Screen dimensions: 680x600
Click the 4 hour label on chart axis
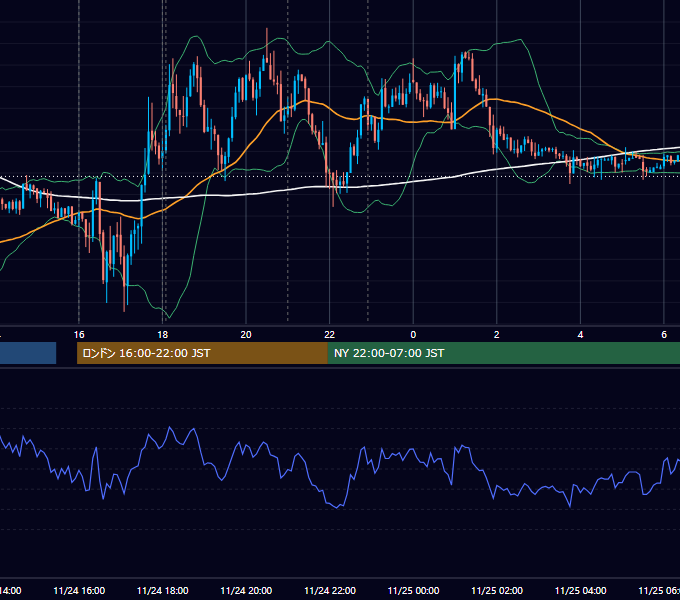580,335
